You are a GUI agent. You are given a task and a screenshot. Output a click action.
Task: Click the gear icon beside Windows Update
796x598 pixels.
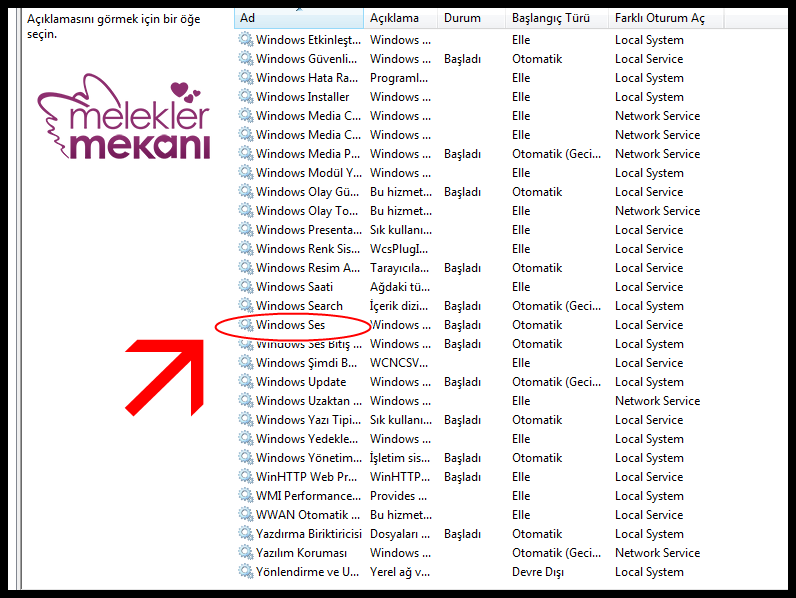(x=246, y=382)
